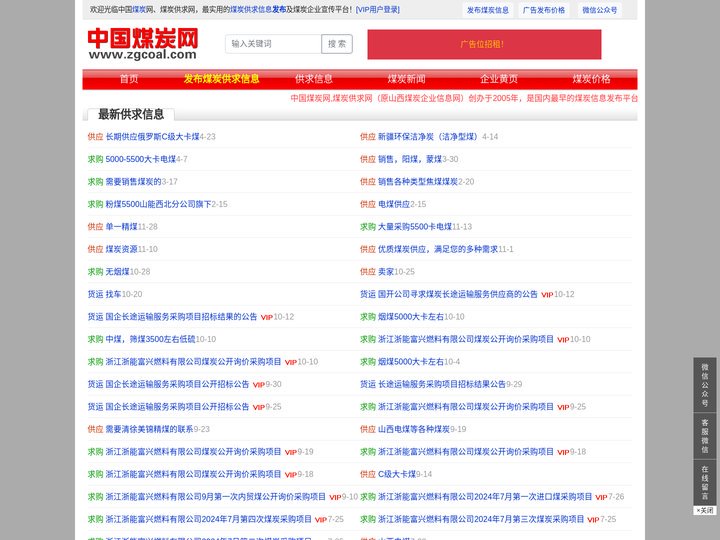Image resolution: width=720 pixels, height=540 pixels.
Task: Close the floating sidebar with ×关闭
Action: (x=704, y=510)
